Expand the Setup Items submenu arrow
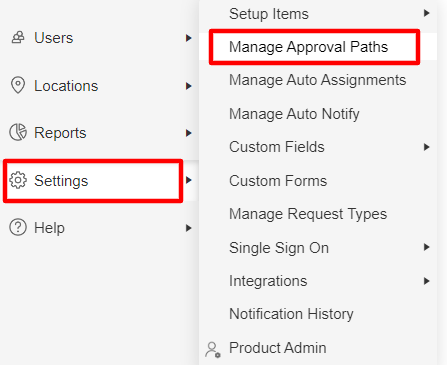This screenshot has width=447, height=365. tap(426, 13)
